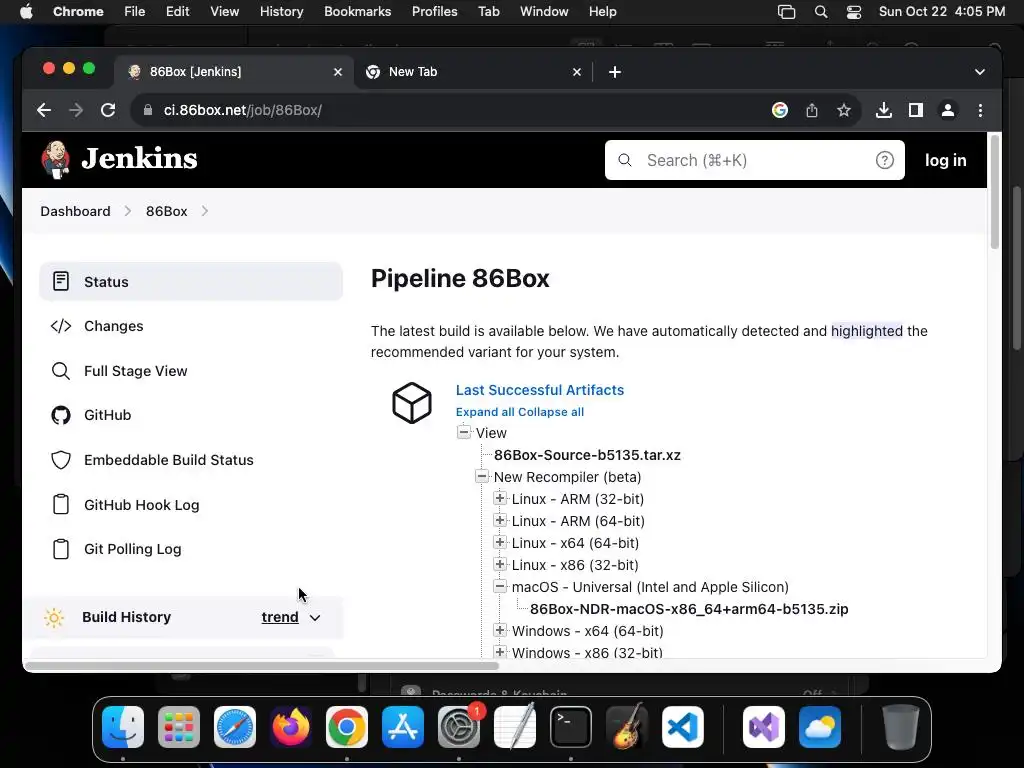Download 86Box-Source-b5135.tar.xz

click(587, 455)
